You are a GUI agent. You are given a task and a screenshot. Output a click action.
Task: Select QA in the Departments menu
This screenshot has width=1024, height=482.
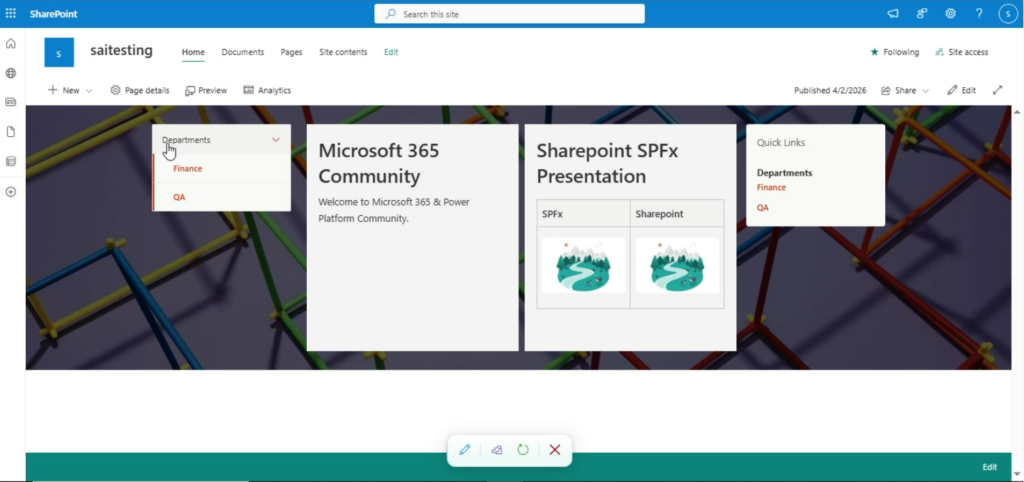(x=179, y=197)
